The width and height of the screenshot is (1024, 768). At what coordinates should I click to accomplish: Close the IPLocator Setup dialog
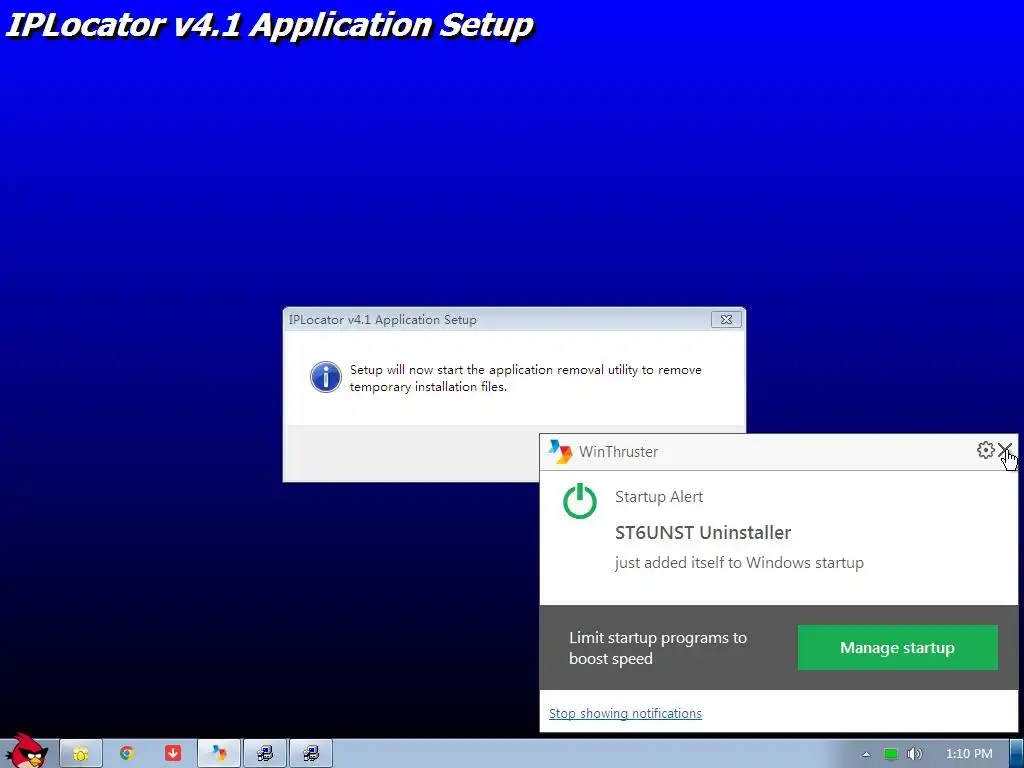pyautogui.click(x=726, y=319)
